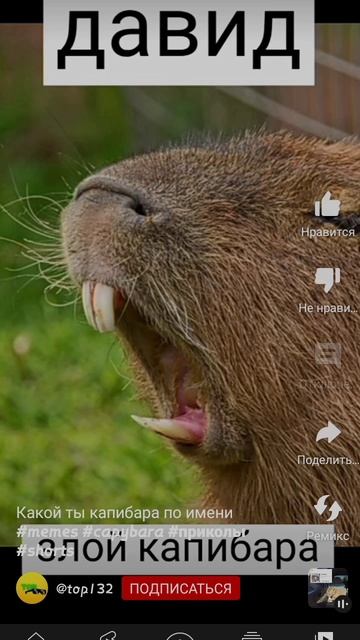Click the red ПОДПИСАТЬСЯ subscribe button
Image resolution: width=360 pixels, height=640 pixels.
[x=181, y=588]
